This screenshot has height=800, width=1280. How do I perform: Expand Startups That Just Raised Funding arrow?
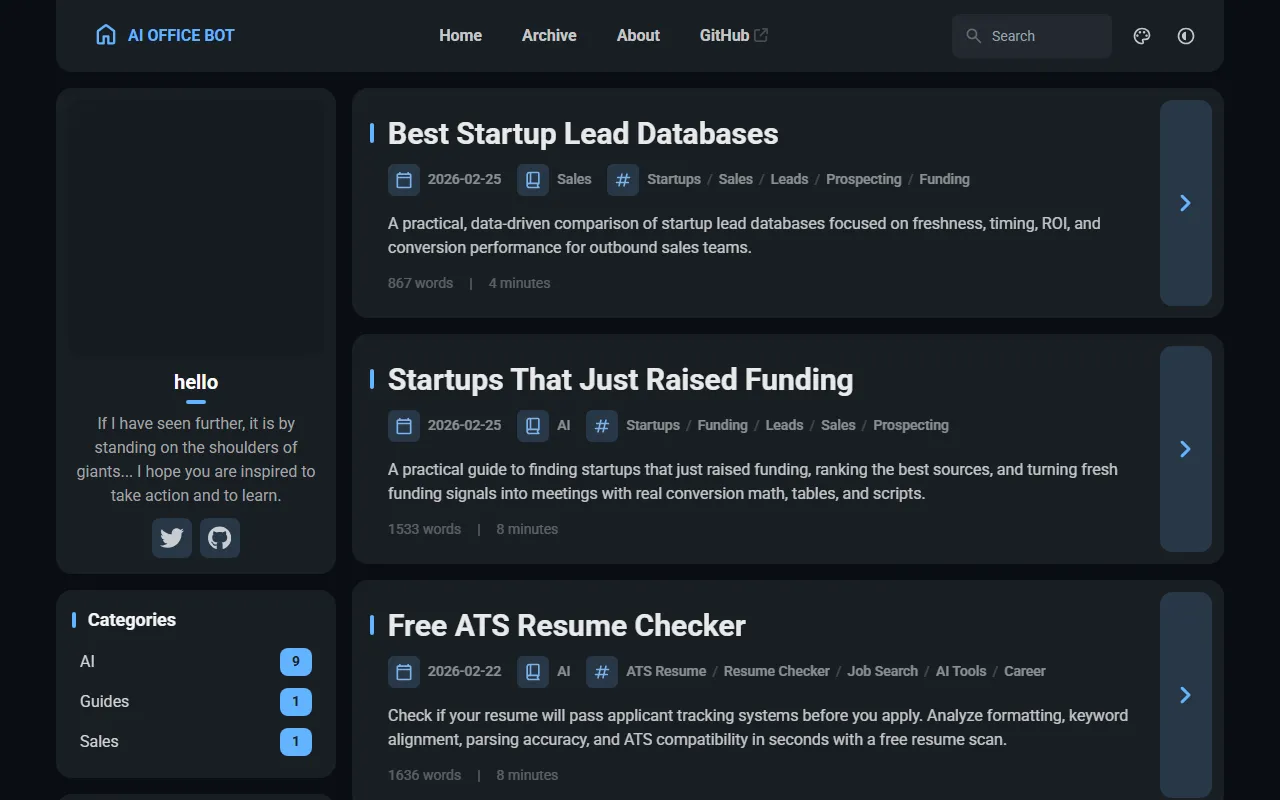tap(1185, 449)
